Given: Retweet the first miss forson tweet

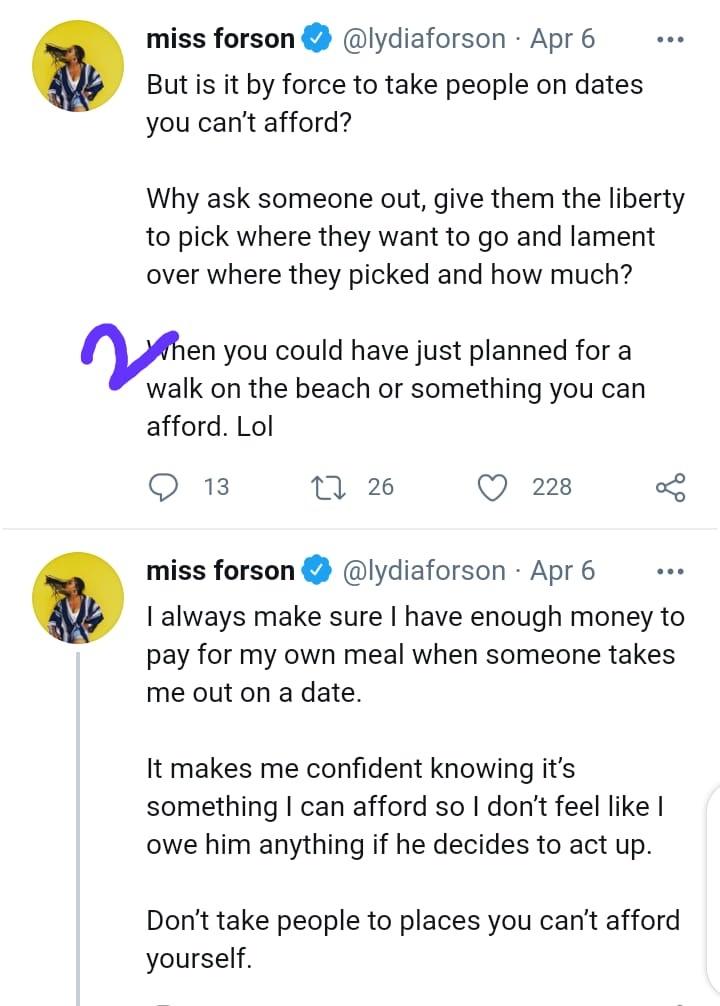Looking at the screenshot, I should [x=326, y=487].
